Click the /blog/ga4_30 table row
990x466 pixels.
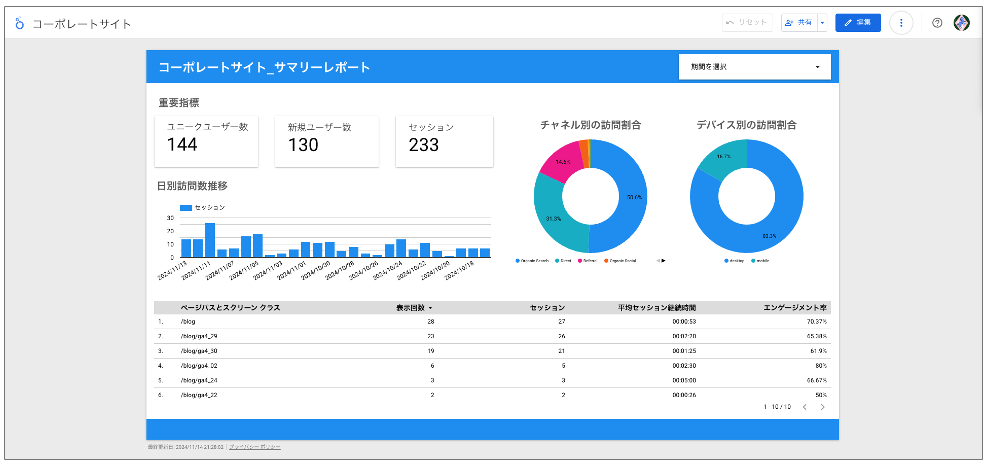click(x=492, y=350)
